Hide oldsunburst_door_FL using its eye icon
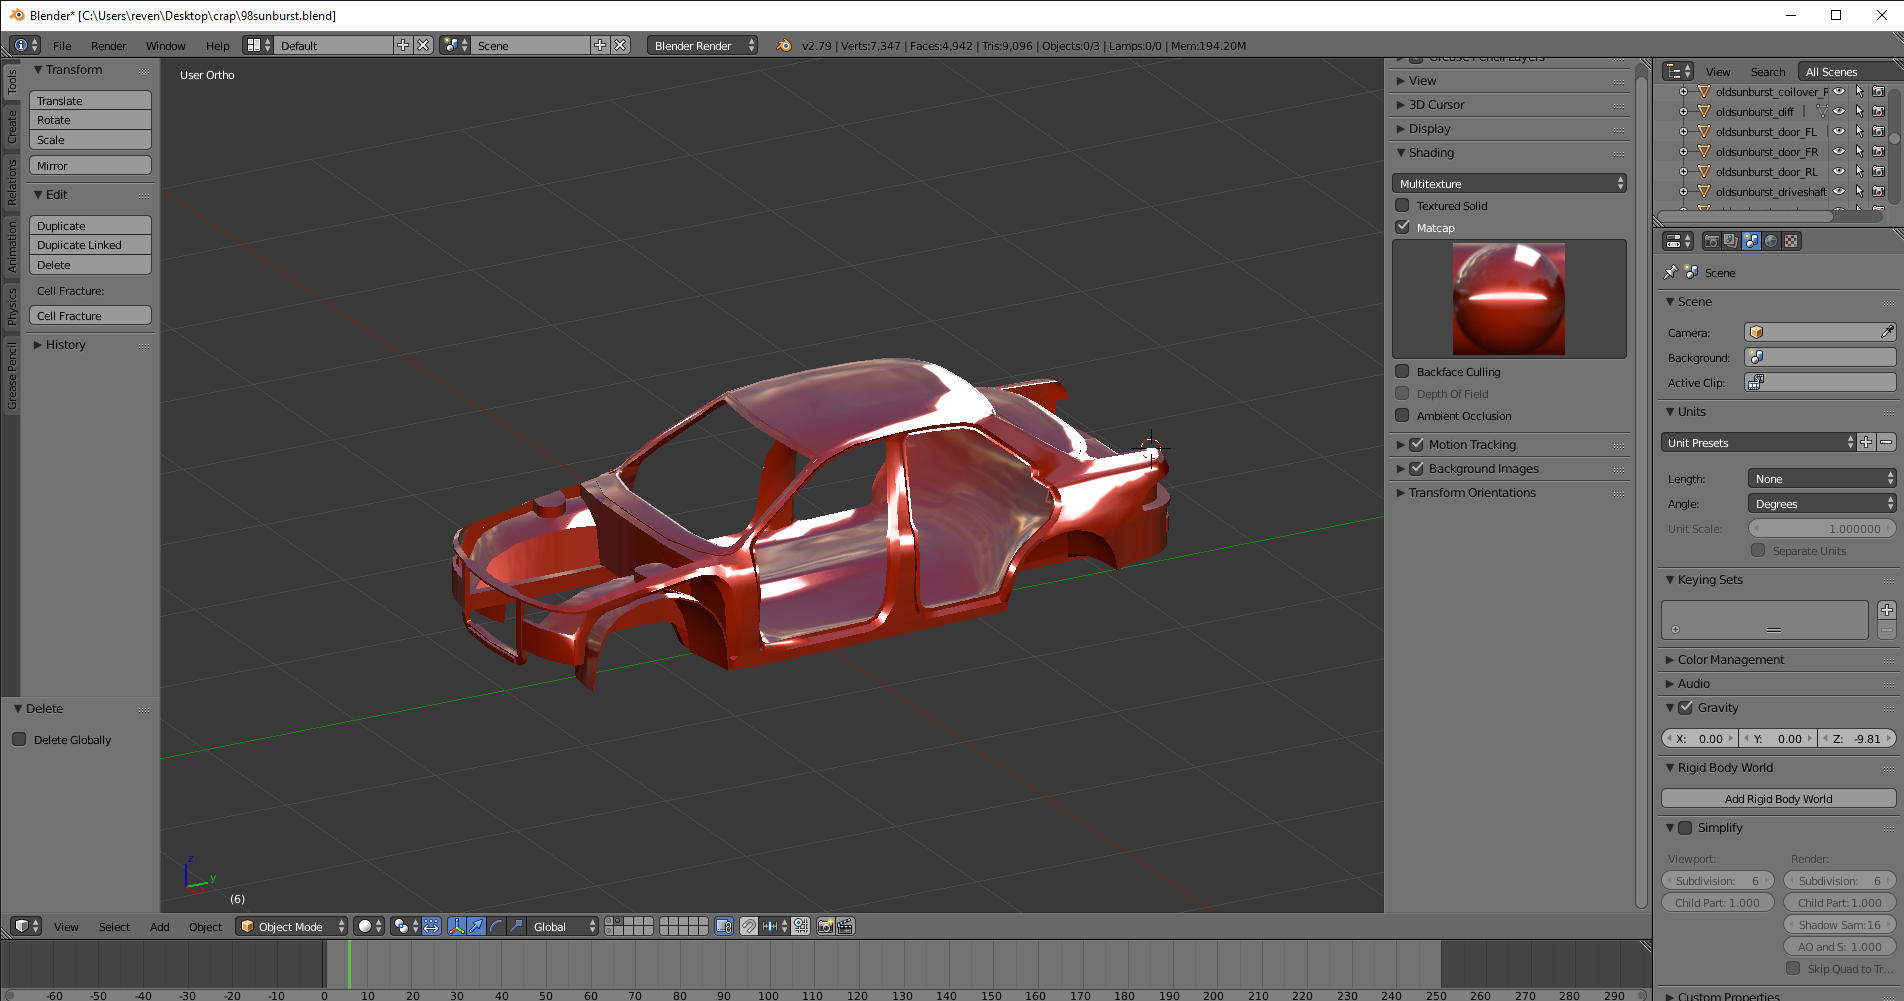The height and width of the screenshot is (1001, 1904). point(1838,132)
